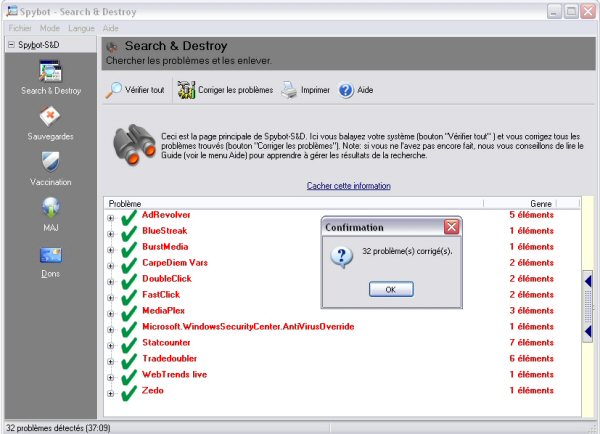The height and width of the screenshot is (434, 600).
Task: Toggle the CarpeDiem Vars checkmark
Action: pos(129,266)
